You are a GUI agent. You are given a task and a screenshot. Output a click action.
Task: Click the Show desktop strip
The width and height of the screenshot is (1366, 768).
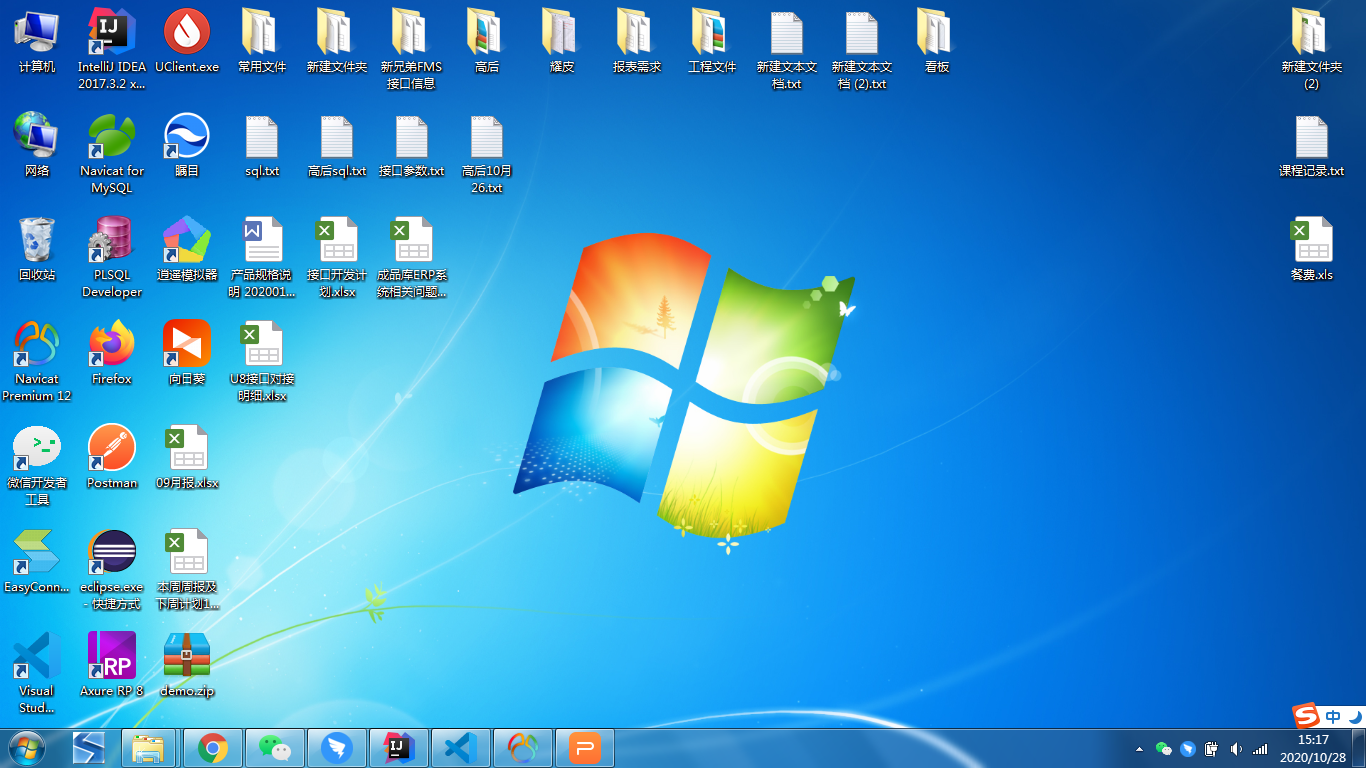[1359, 748]
